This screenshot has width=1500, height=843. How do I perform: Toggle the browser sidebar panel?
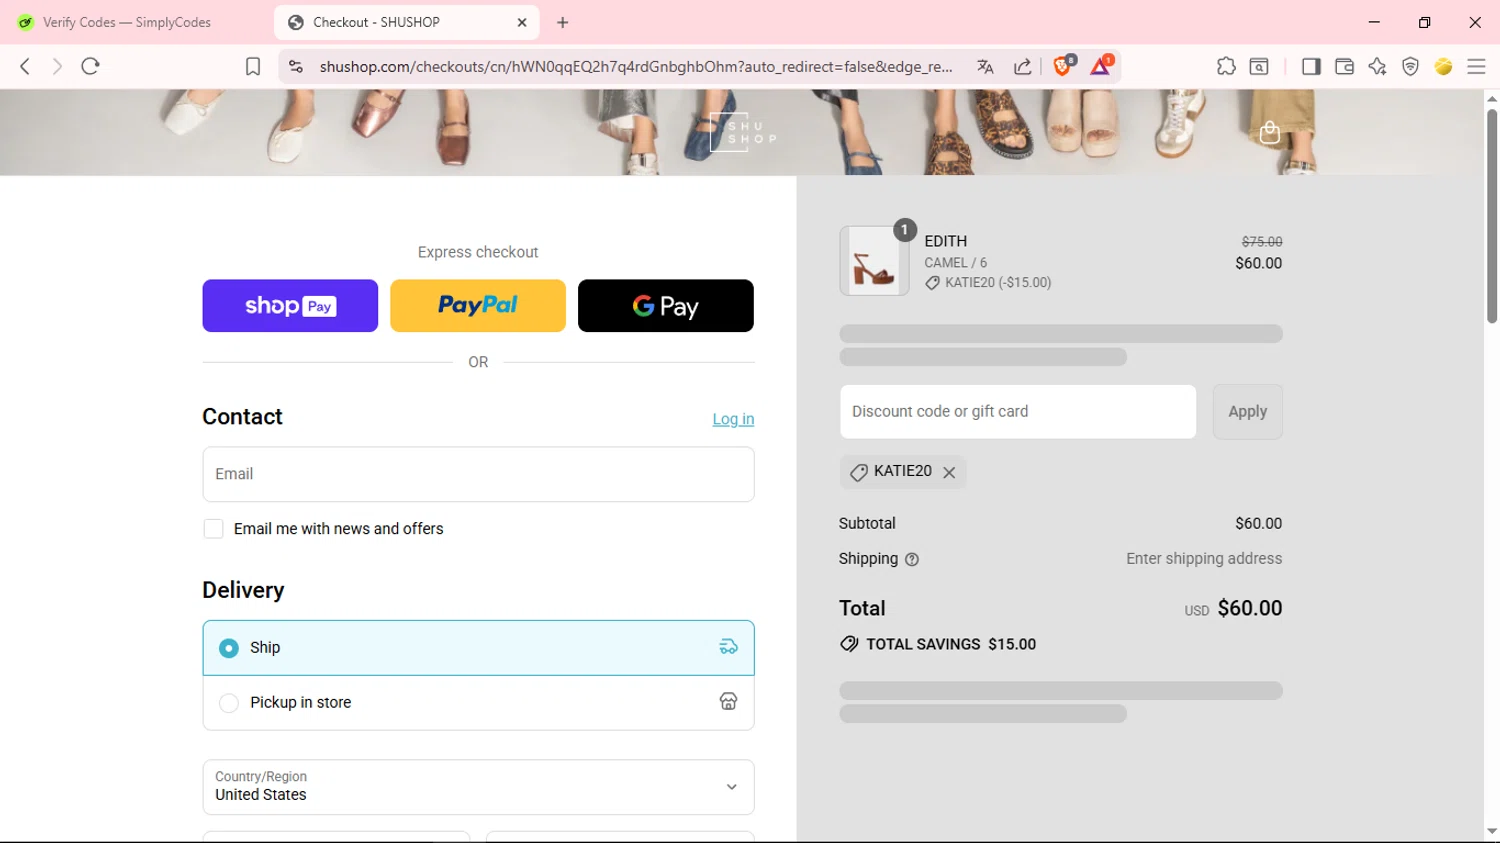1311,66
